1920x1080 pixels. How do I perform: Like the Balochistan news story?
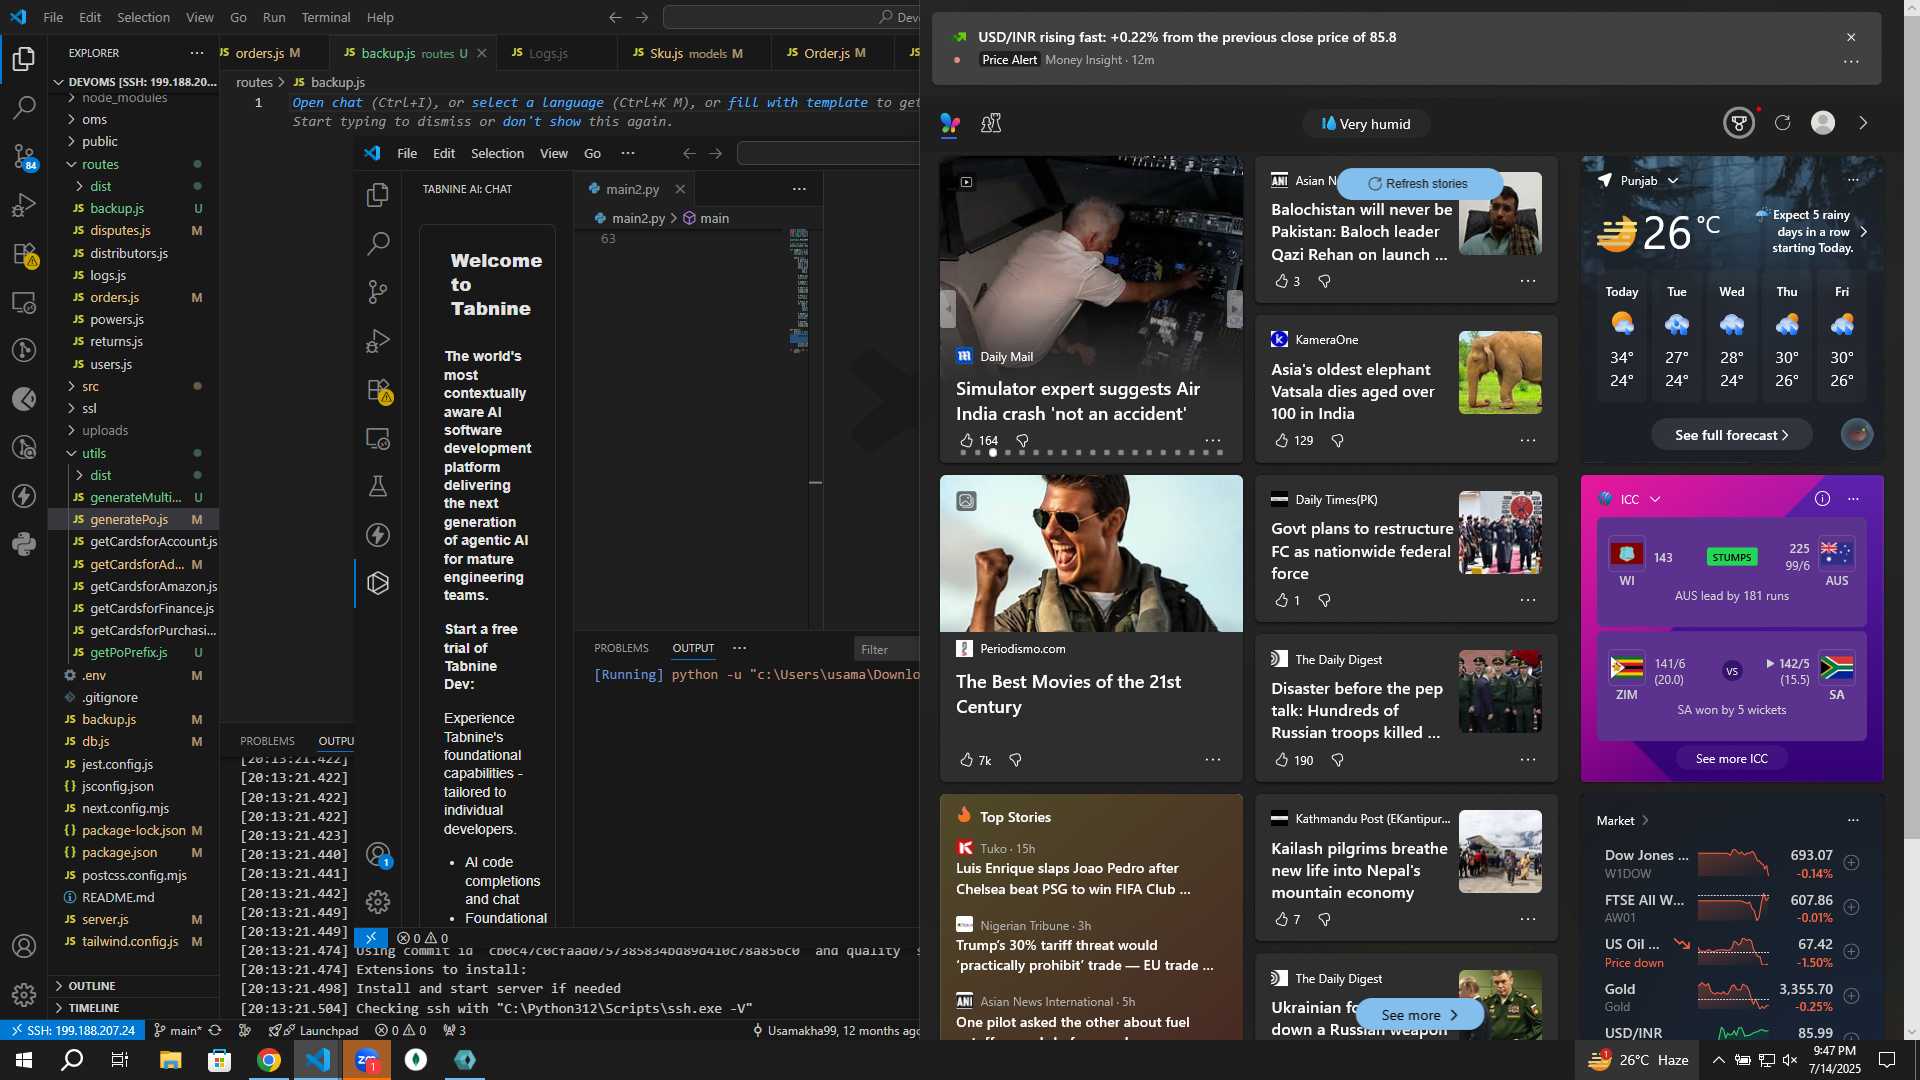click(1282, 281)
